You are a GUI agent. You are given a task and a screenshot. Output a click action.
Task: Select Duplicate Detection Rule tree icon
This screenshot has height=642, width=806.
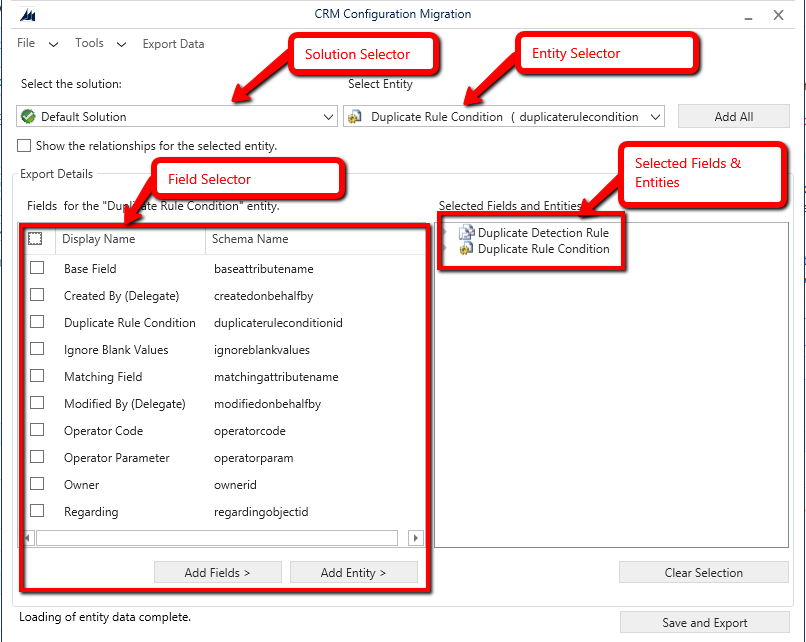point(466,233)
